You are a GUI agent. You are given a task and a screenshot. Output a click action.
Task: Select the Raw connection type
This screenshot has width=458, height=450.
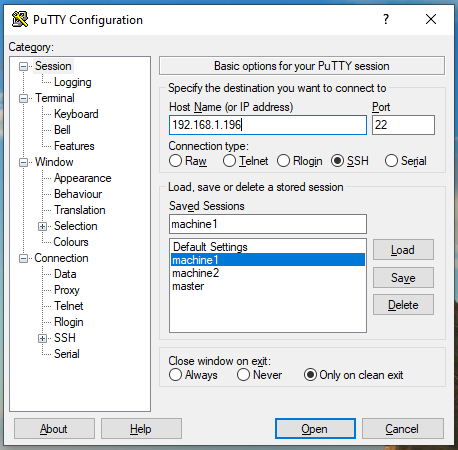(x=175, y=161)
